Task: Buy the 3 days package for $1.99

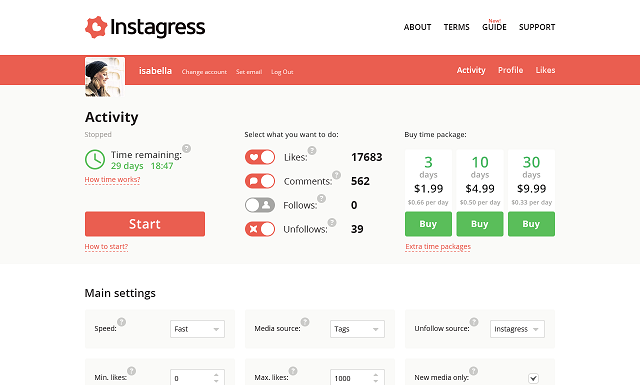Action: pyautogui.click(x=428, y=224)
